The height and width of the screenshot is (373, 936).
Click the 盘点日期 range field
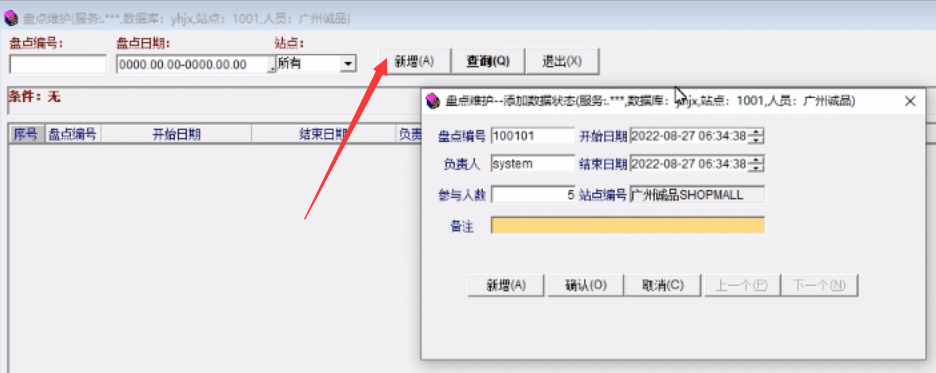click(192, 64)
